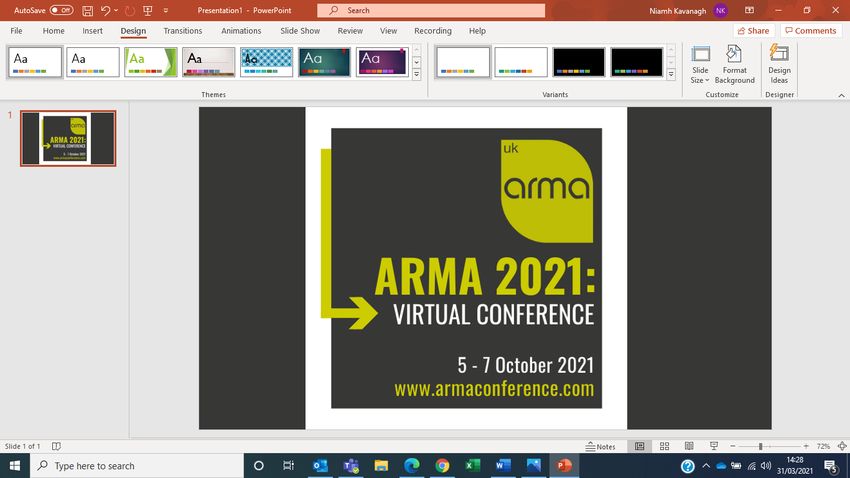This screenshot has width=850, height=478.
Task: Collapse the ribbon chevron
Action: point(841,95)
